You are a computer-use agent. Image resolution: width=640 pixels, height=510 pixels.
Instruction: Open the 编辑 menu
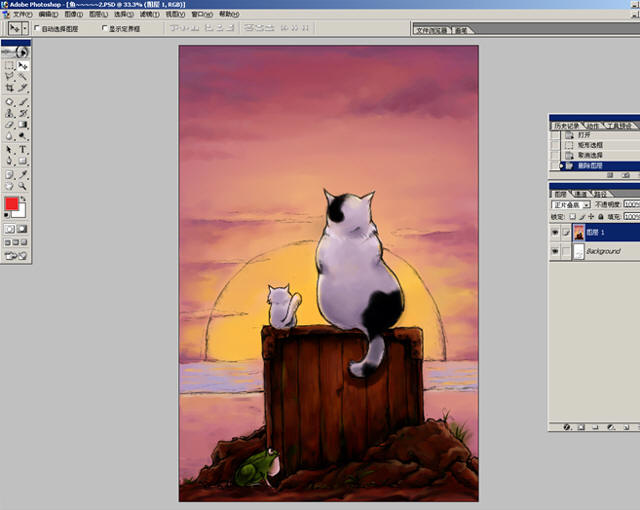point(49,14)
